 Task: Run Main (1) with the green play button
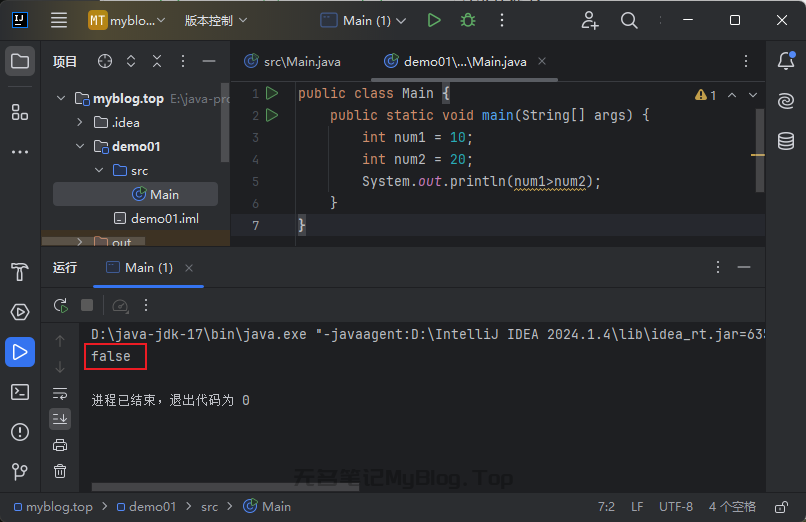(x=434, y=21)
